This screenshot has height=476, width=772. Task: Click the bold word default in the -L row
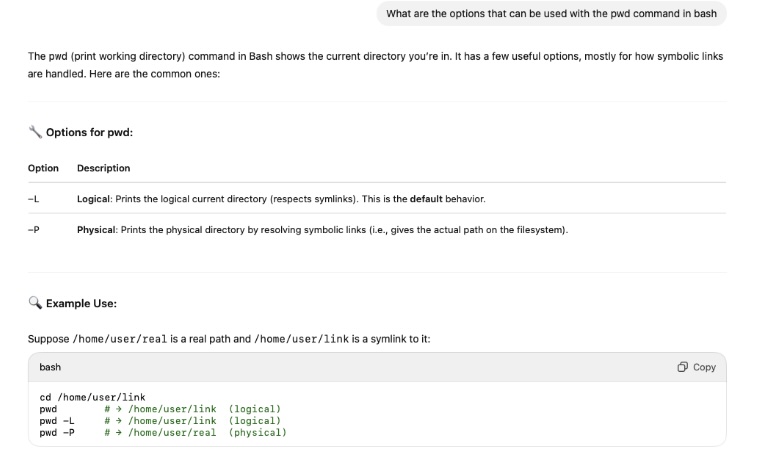tap(426, 199)
